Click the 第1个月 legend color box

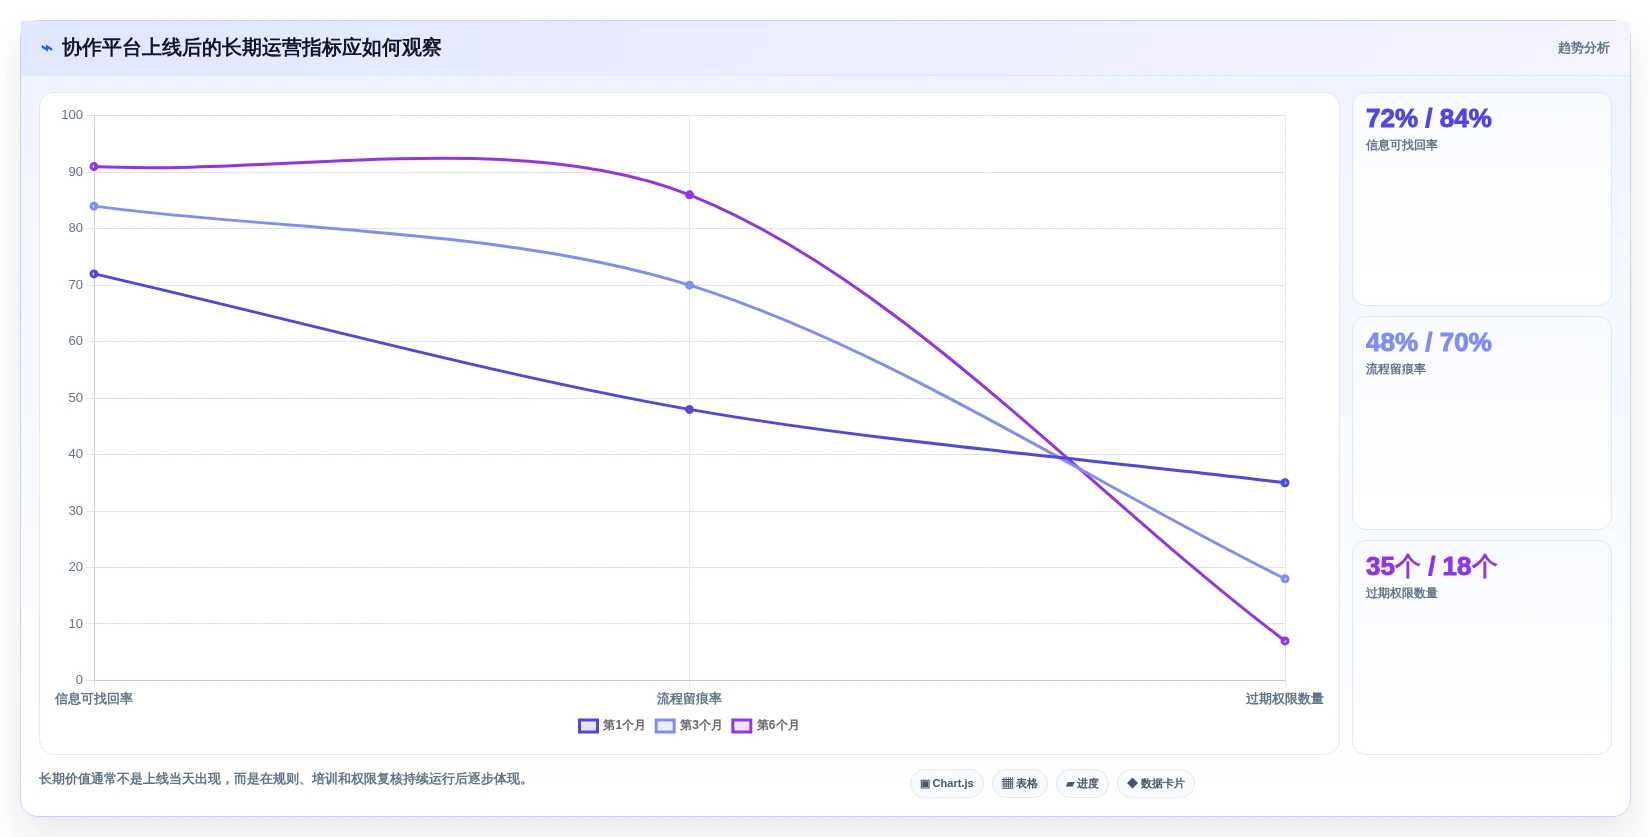pyautogui.click(x=588, y=726)
